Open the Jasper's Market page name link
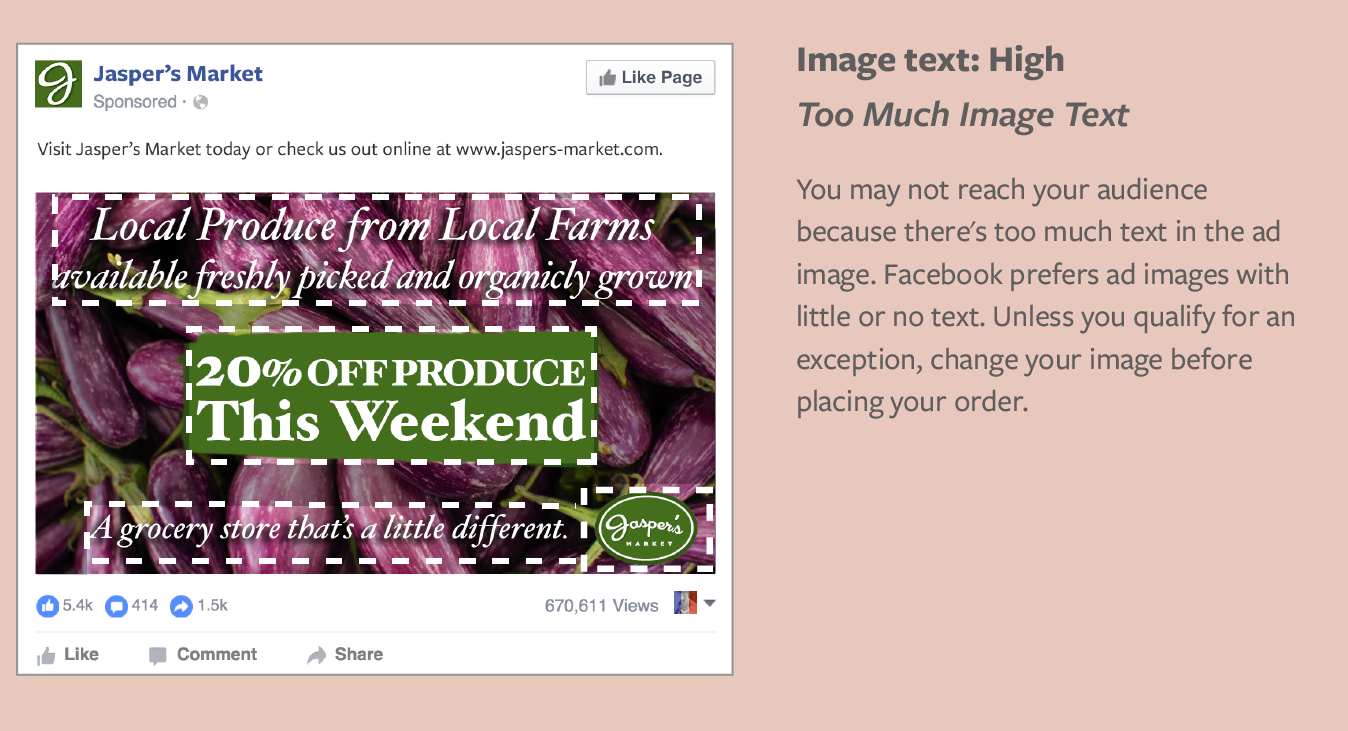 (x=178, y=74)
